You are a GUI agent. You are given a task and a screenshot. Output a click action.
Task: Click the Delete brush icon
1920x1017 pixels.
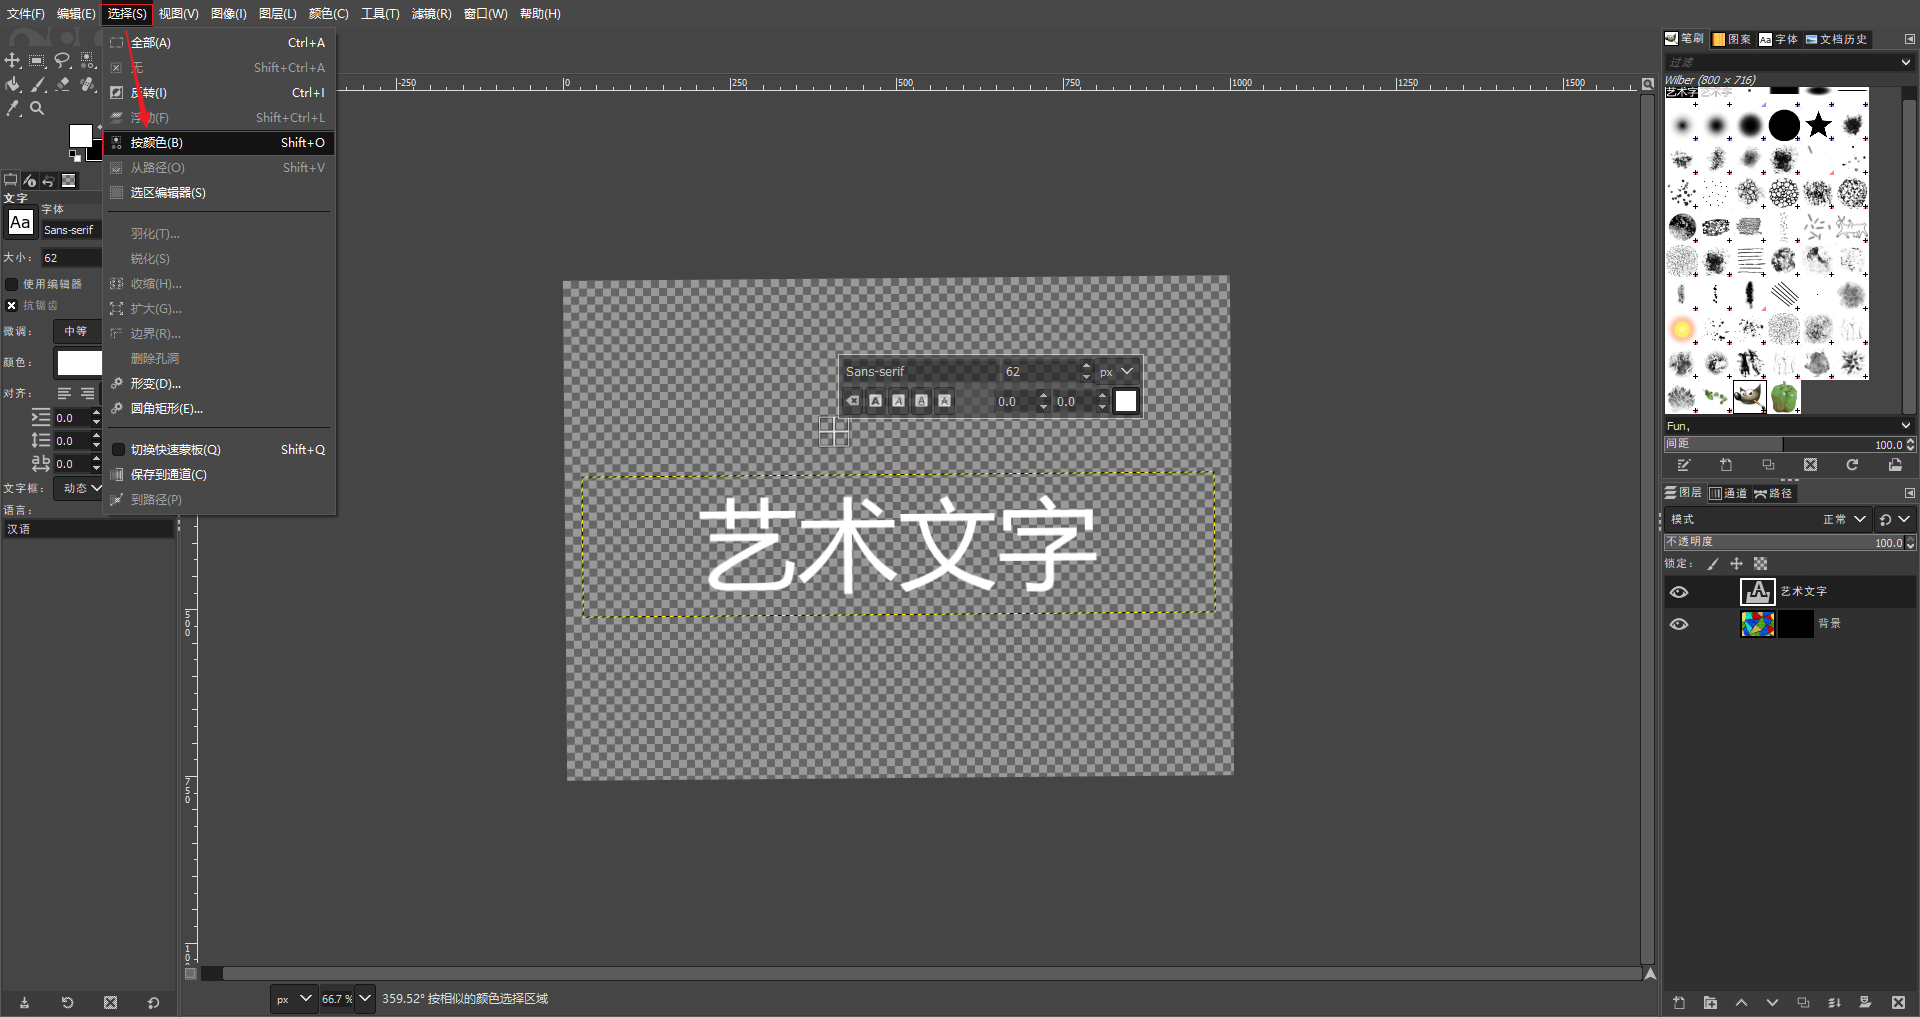[1810, 465]
